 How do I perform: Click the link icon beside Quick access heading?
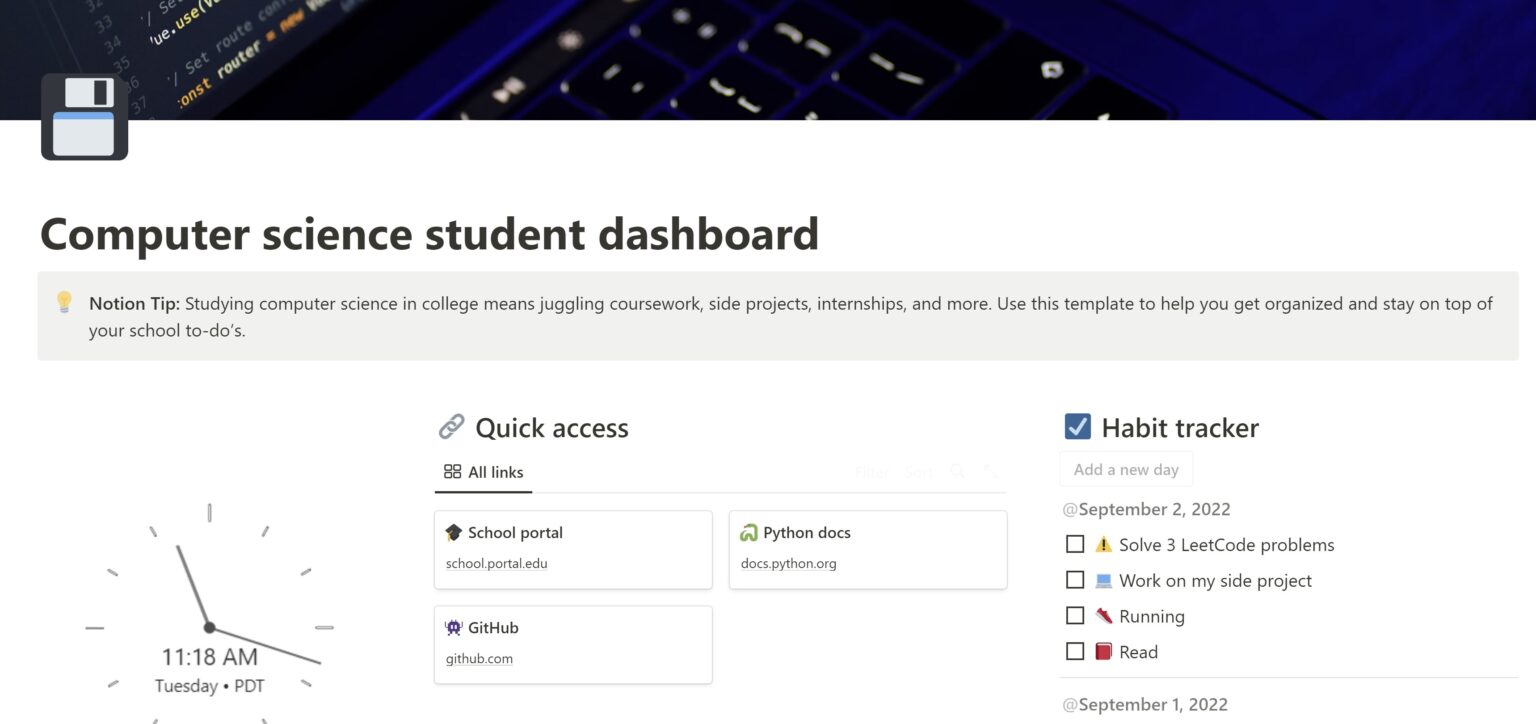point(451,427)
